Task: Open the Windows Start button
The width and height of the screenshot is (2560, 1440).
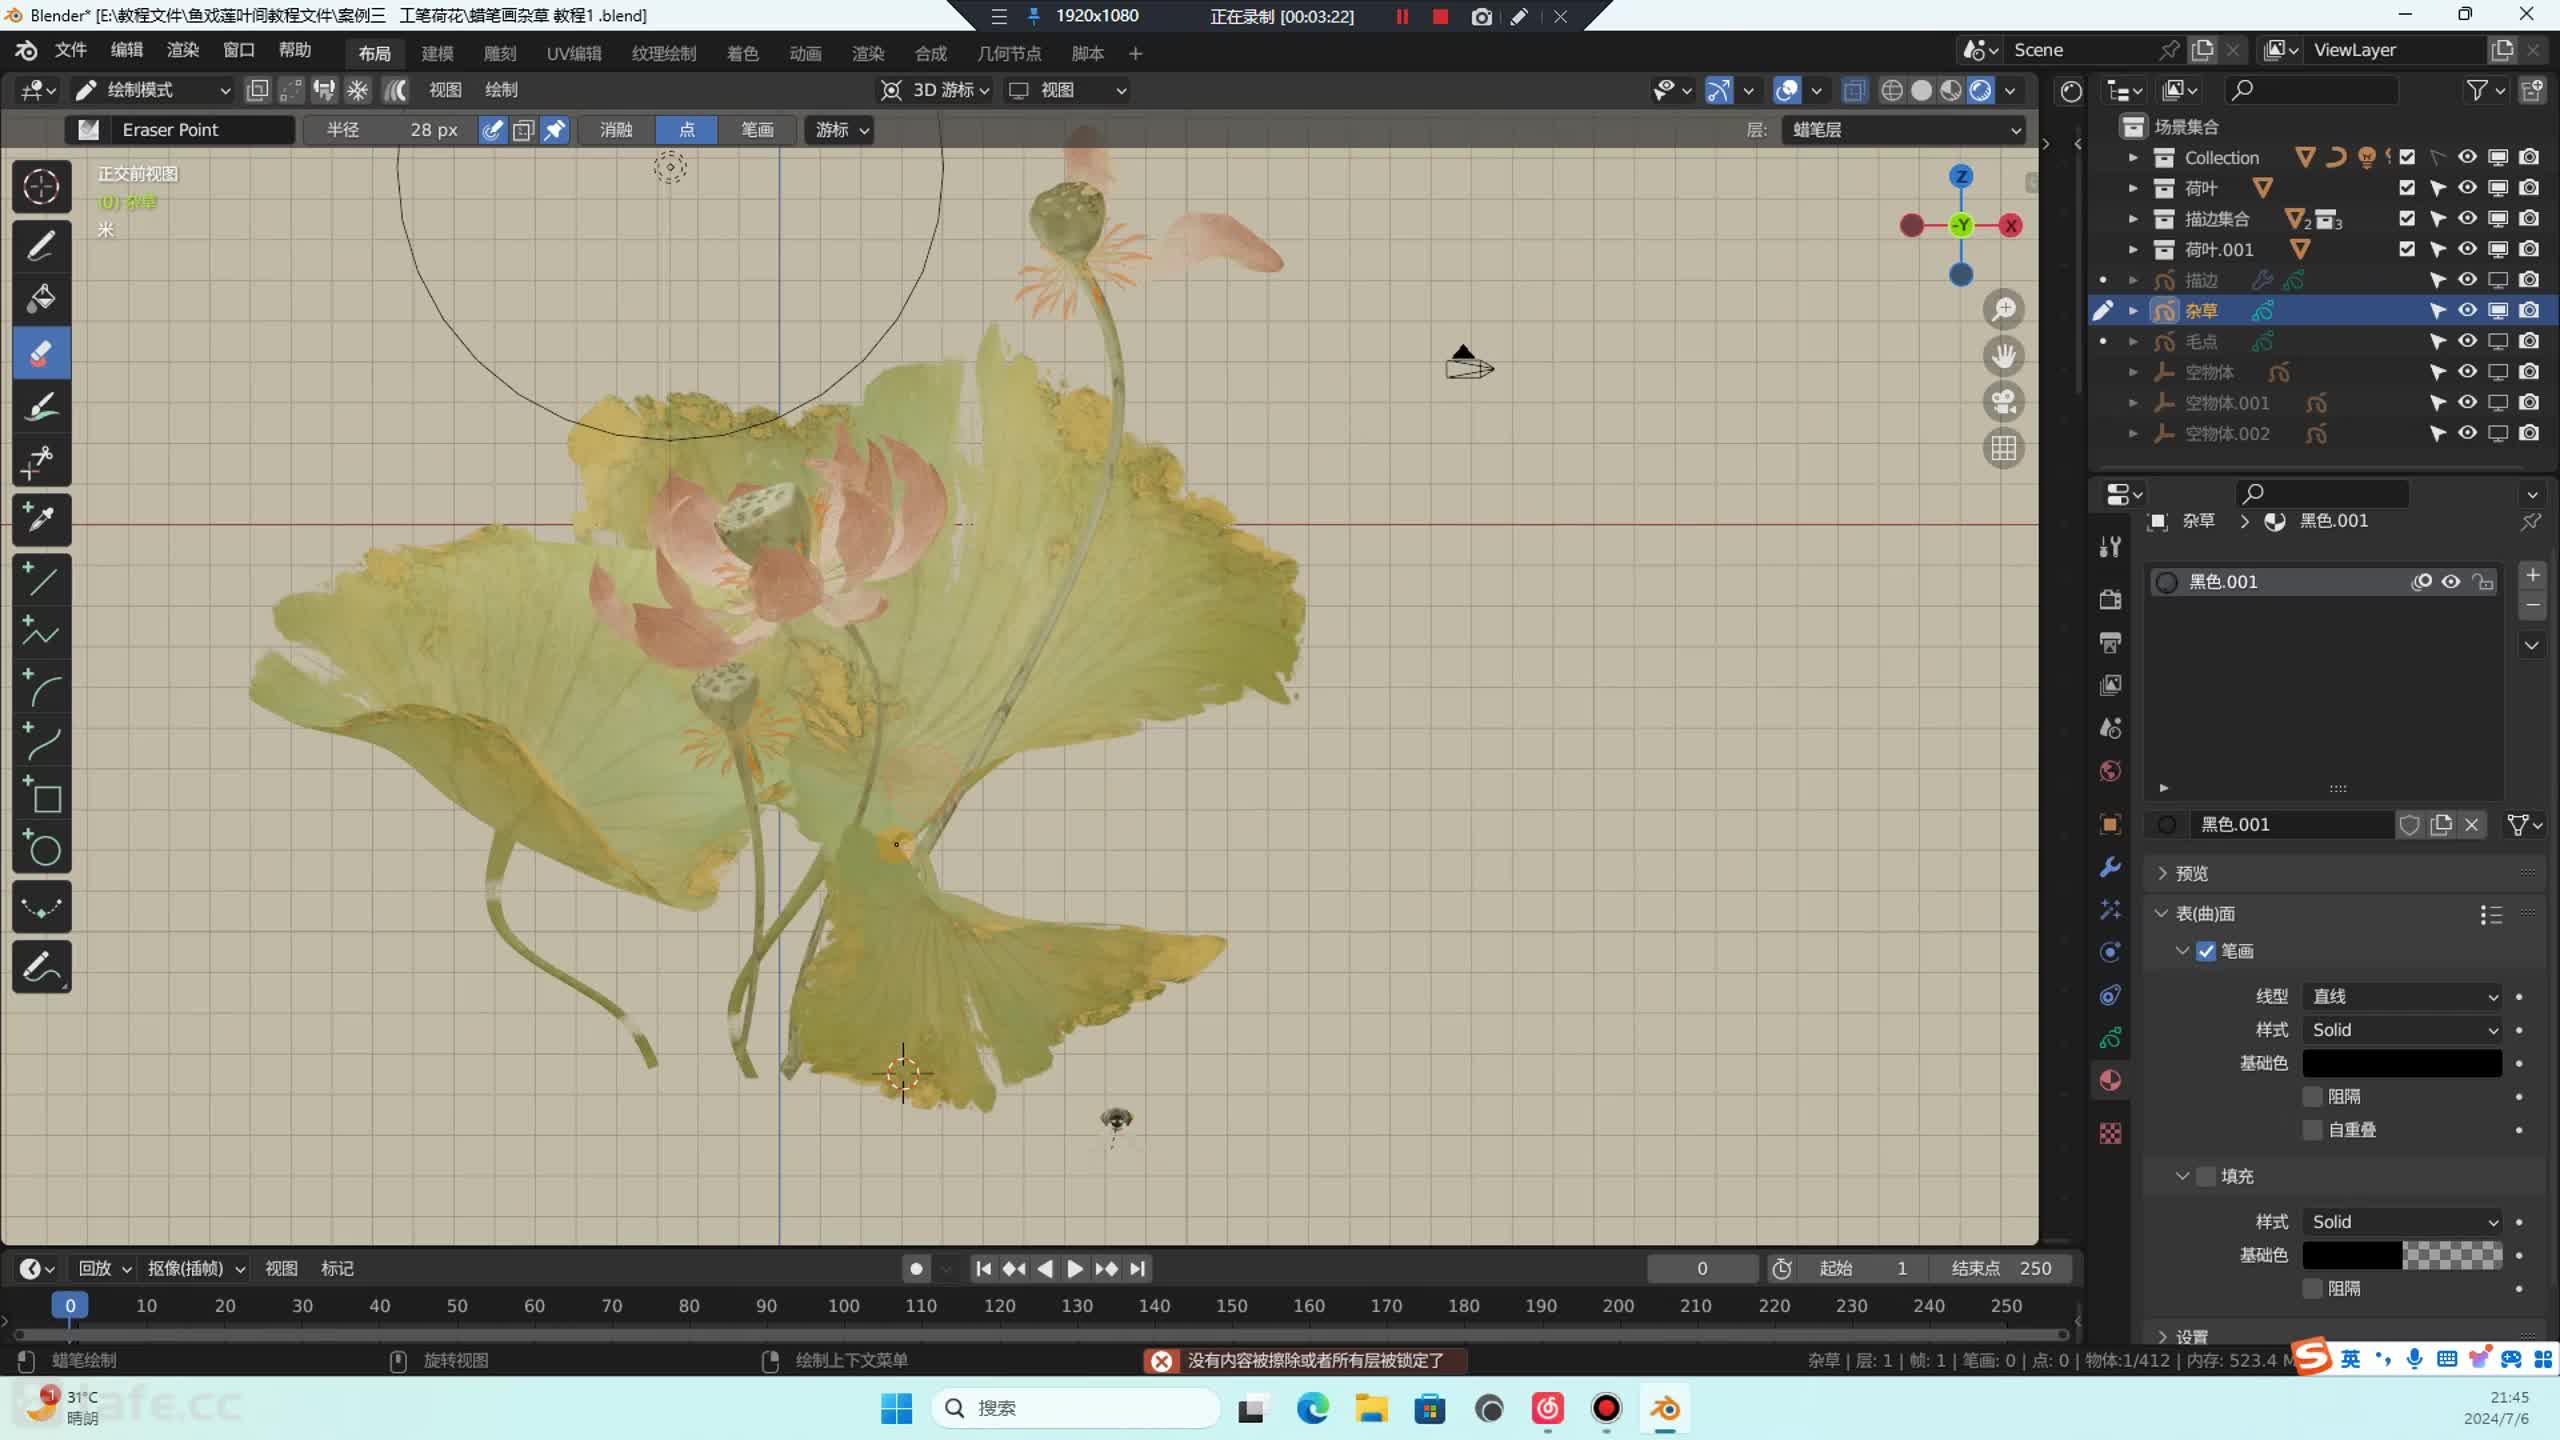Action: [x=896, y=1408]
